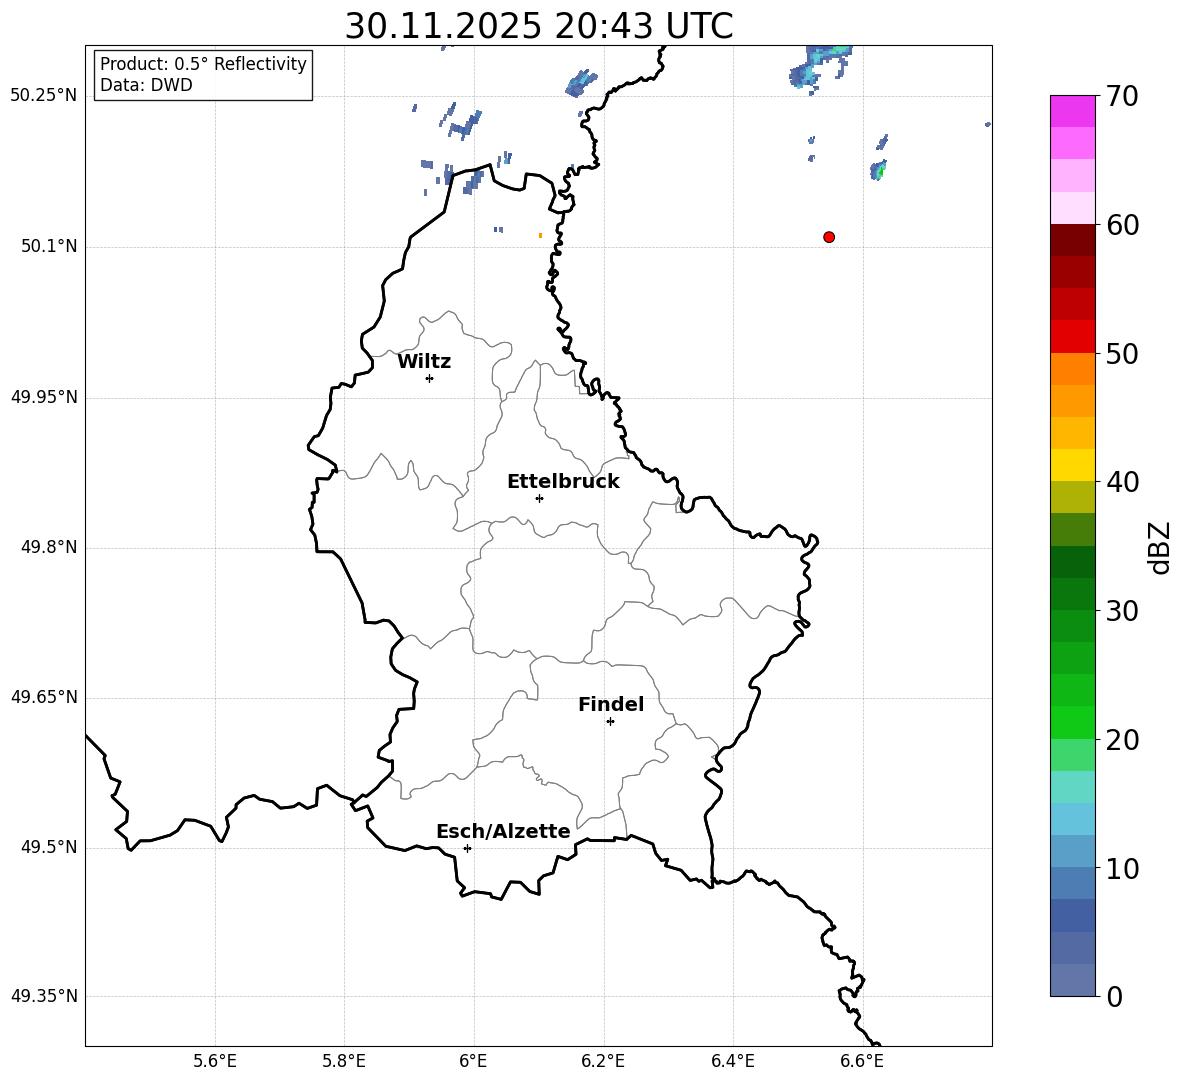Click the Data: DWD text

coord(146,85)
